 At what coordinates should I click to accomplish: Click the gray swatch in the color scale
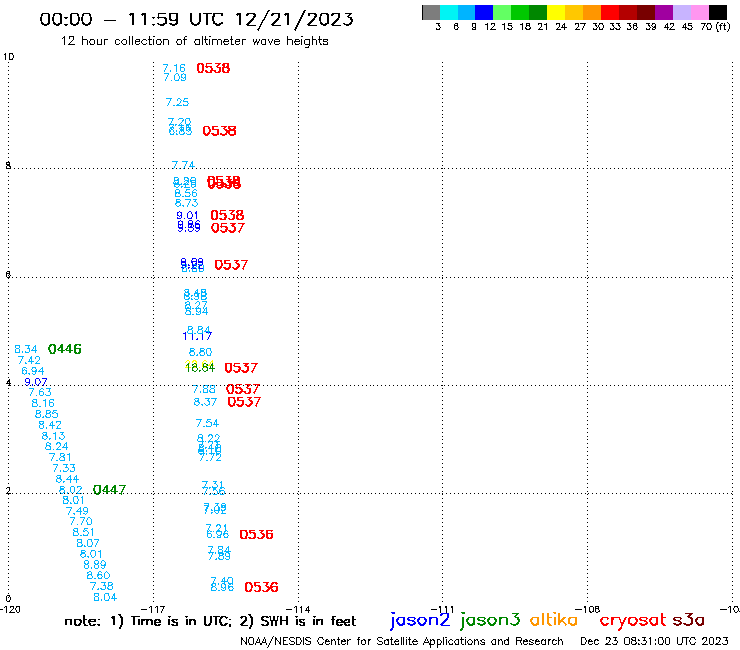(431, 12)
